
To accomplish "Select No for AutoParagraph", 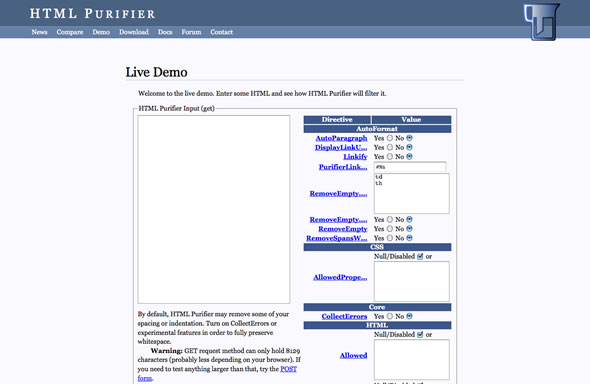I will point(409,138).
